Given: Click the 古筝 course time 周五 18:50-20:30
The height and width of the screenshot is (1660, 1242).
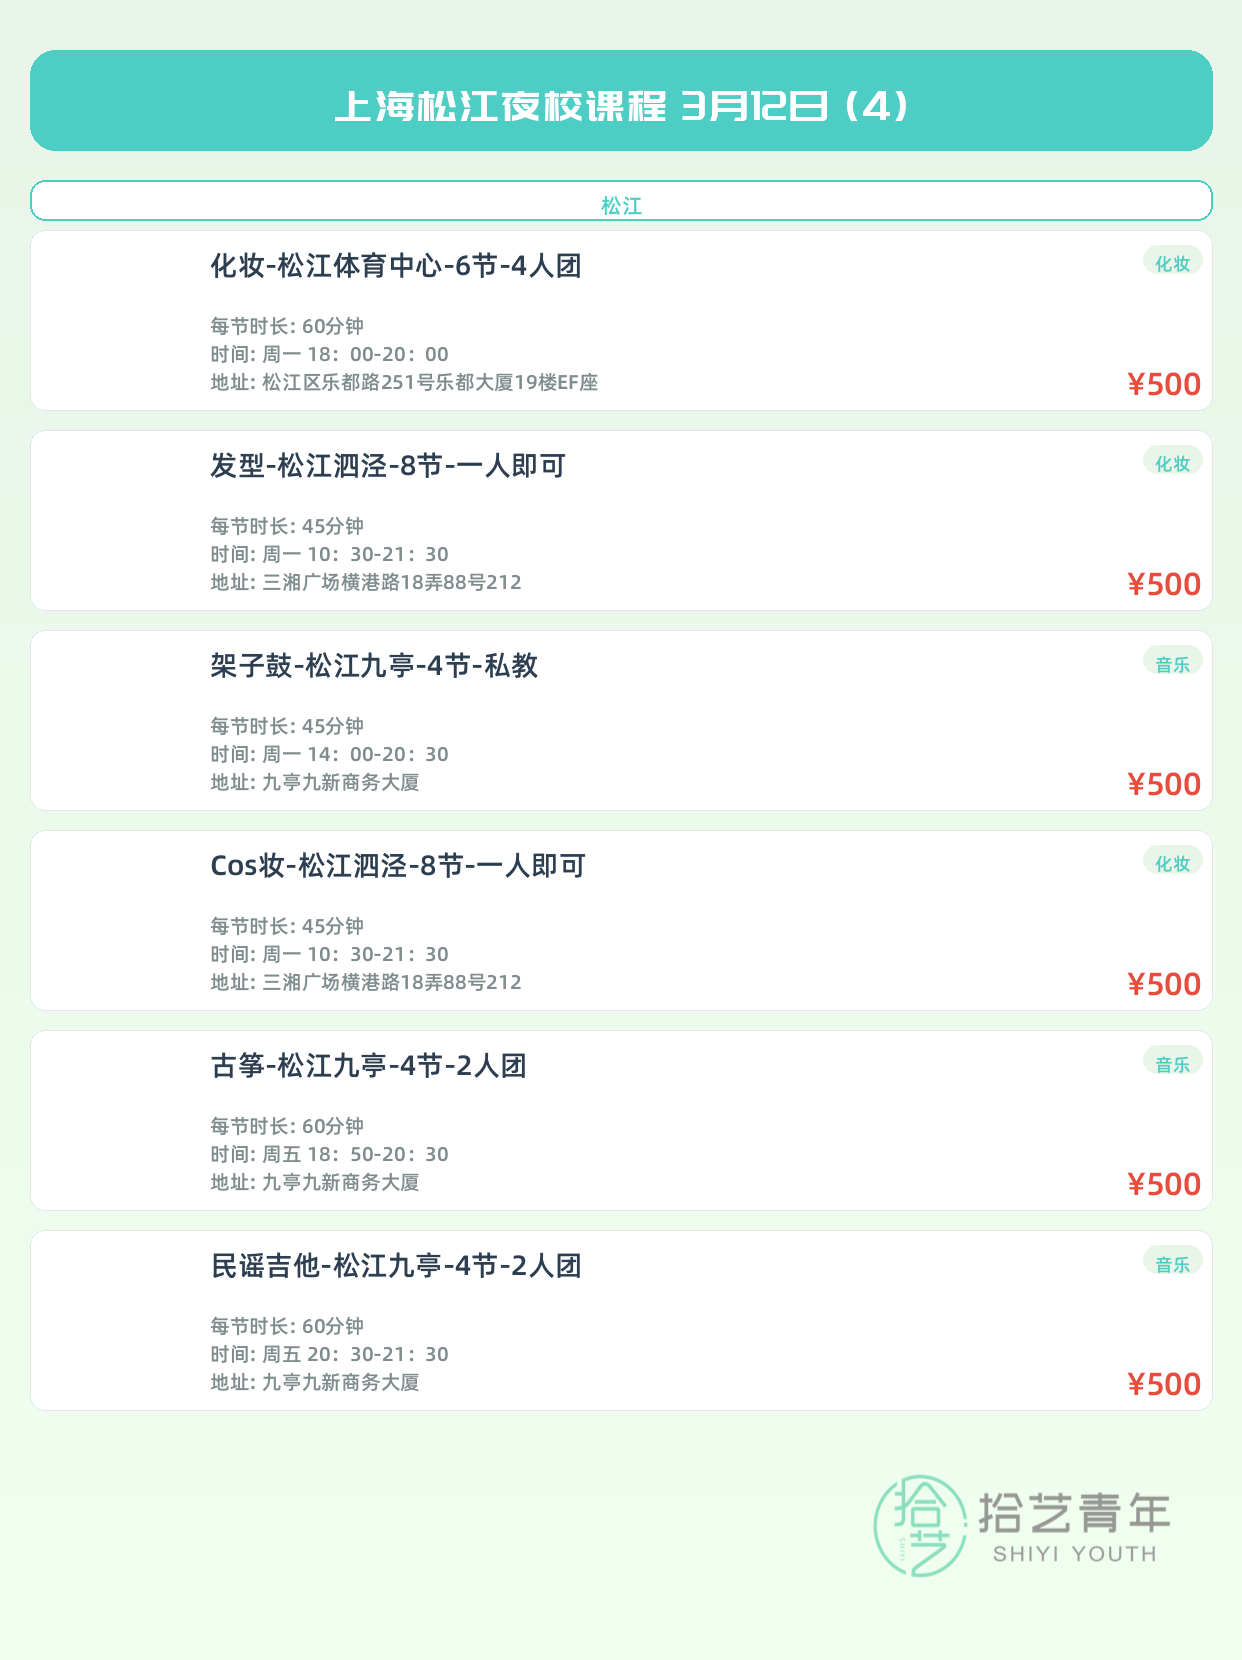Looking at the screenshot, I should [329, 1154].
